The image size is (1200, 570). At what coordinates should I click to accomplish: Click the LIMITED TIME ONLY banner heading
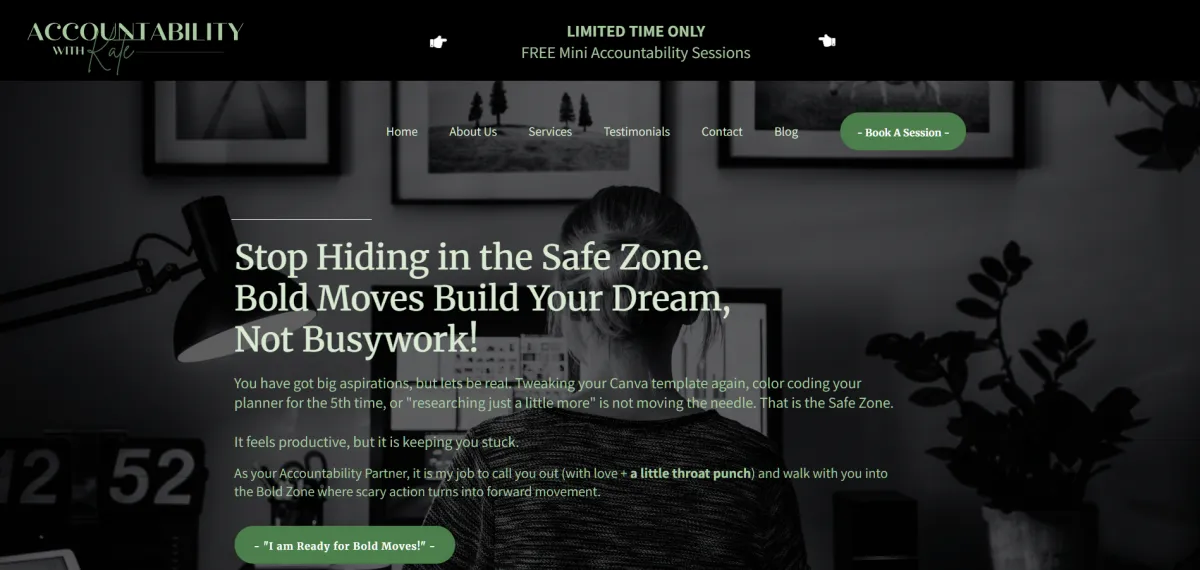[x=636, y=31]
